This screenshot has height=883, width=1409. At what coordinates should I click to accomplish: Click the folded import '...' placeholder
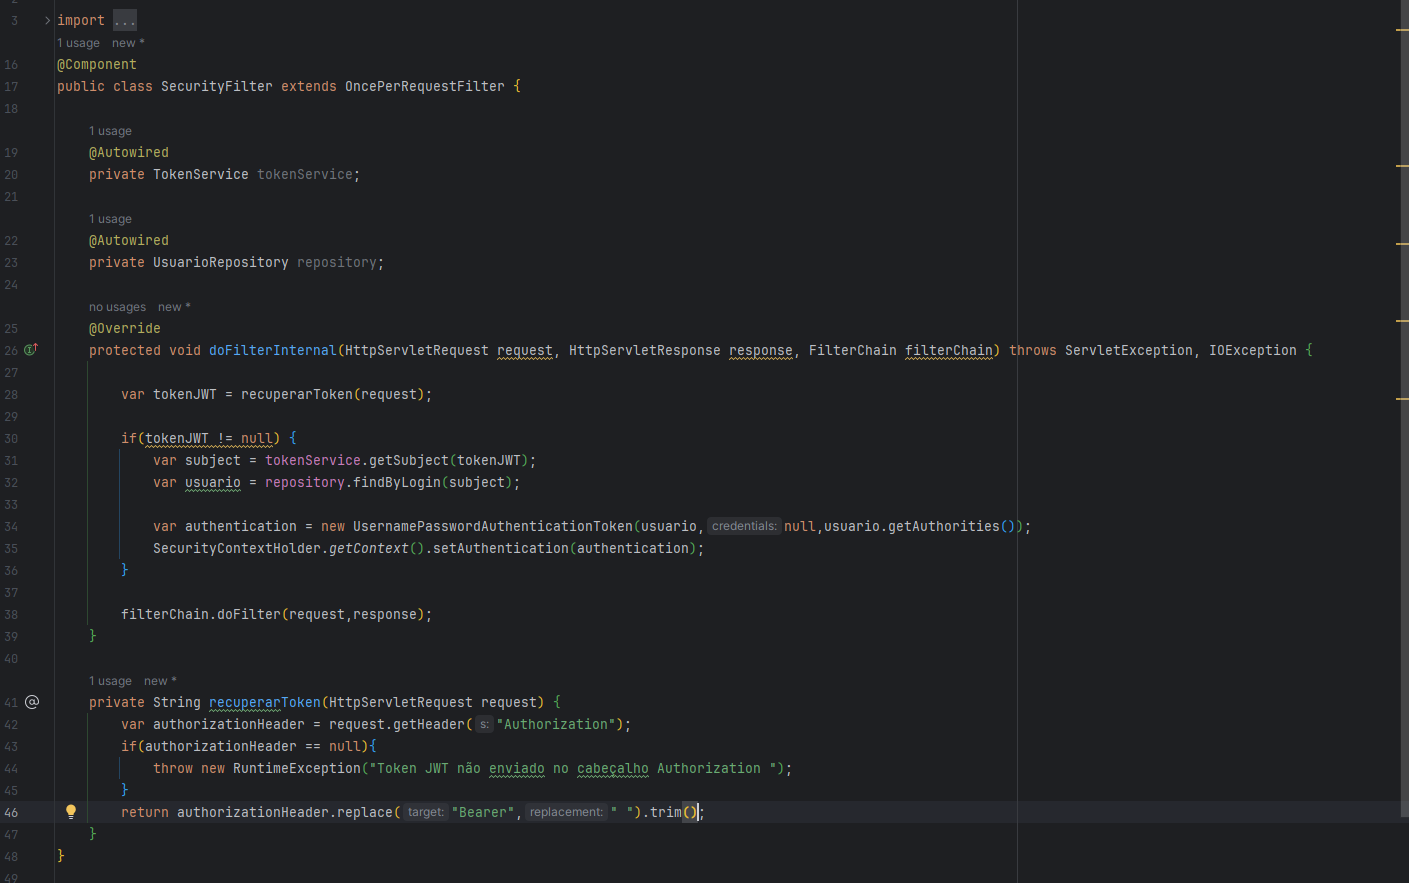click(125, 20)
